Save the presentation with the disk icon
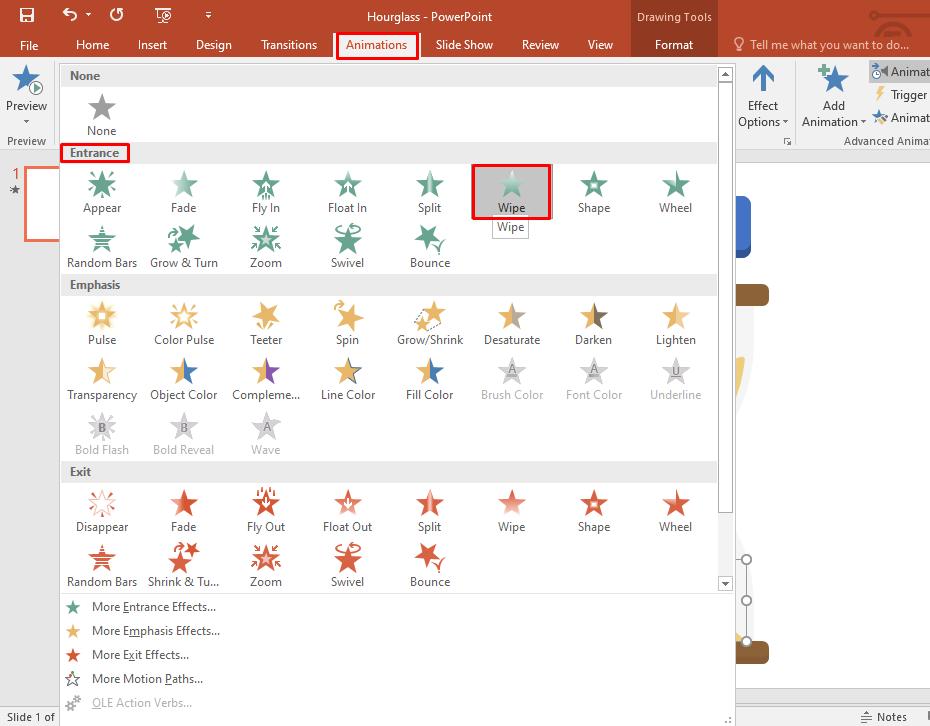 (x=27, y=15)
